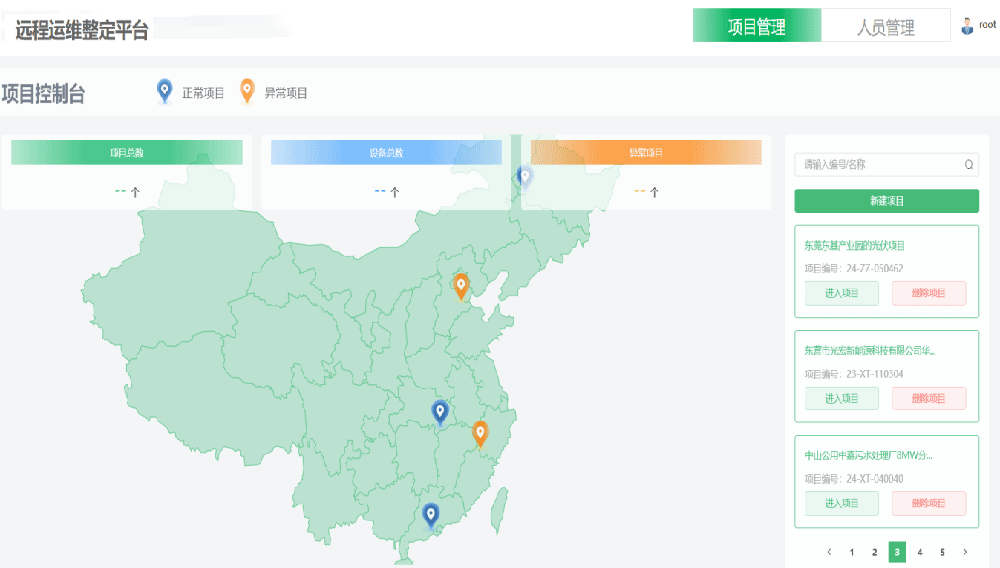Viewport: 1000px width, 568px height.
Task: Click the blue map pin in central China
Action: pos(440,411)
